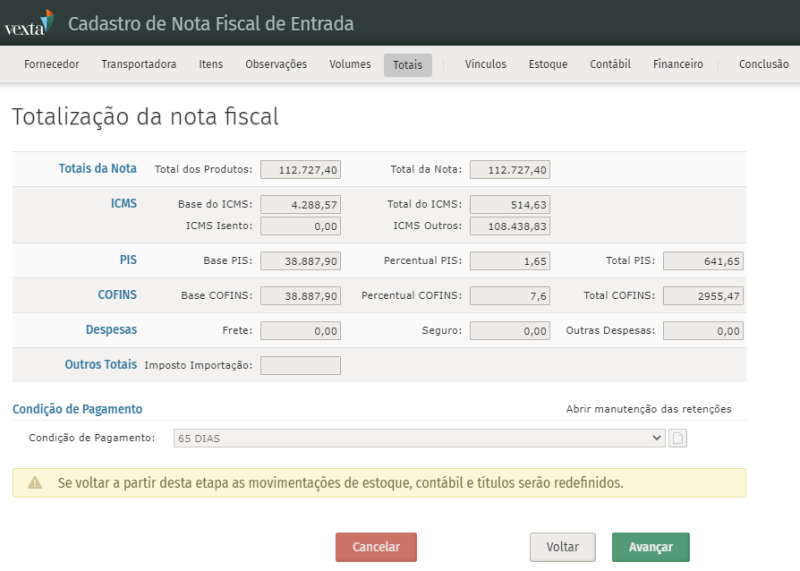Go to the Financeiro tab

point(678,65)
